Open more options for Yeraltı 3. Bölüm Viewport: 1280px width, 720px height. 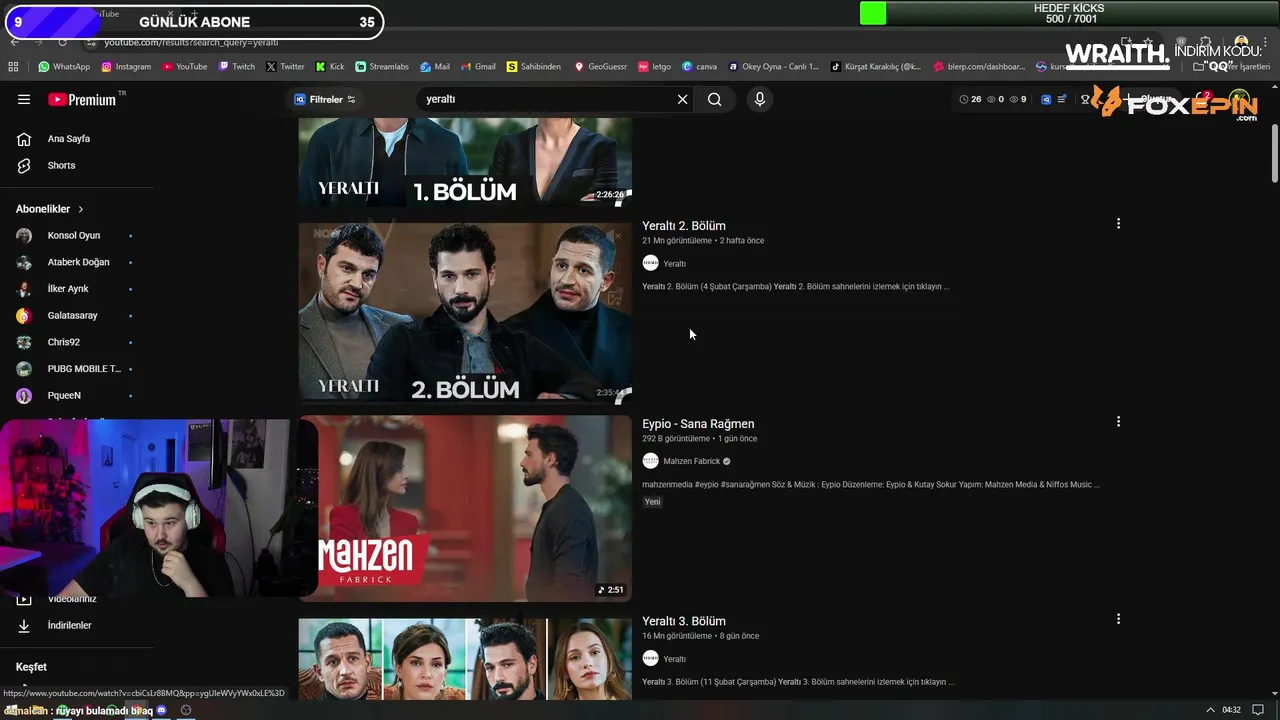(x=1118, y=619)
